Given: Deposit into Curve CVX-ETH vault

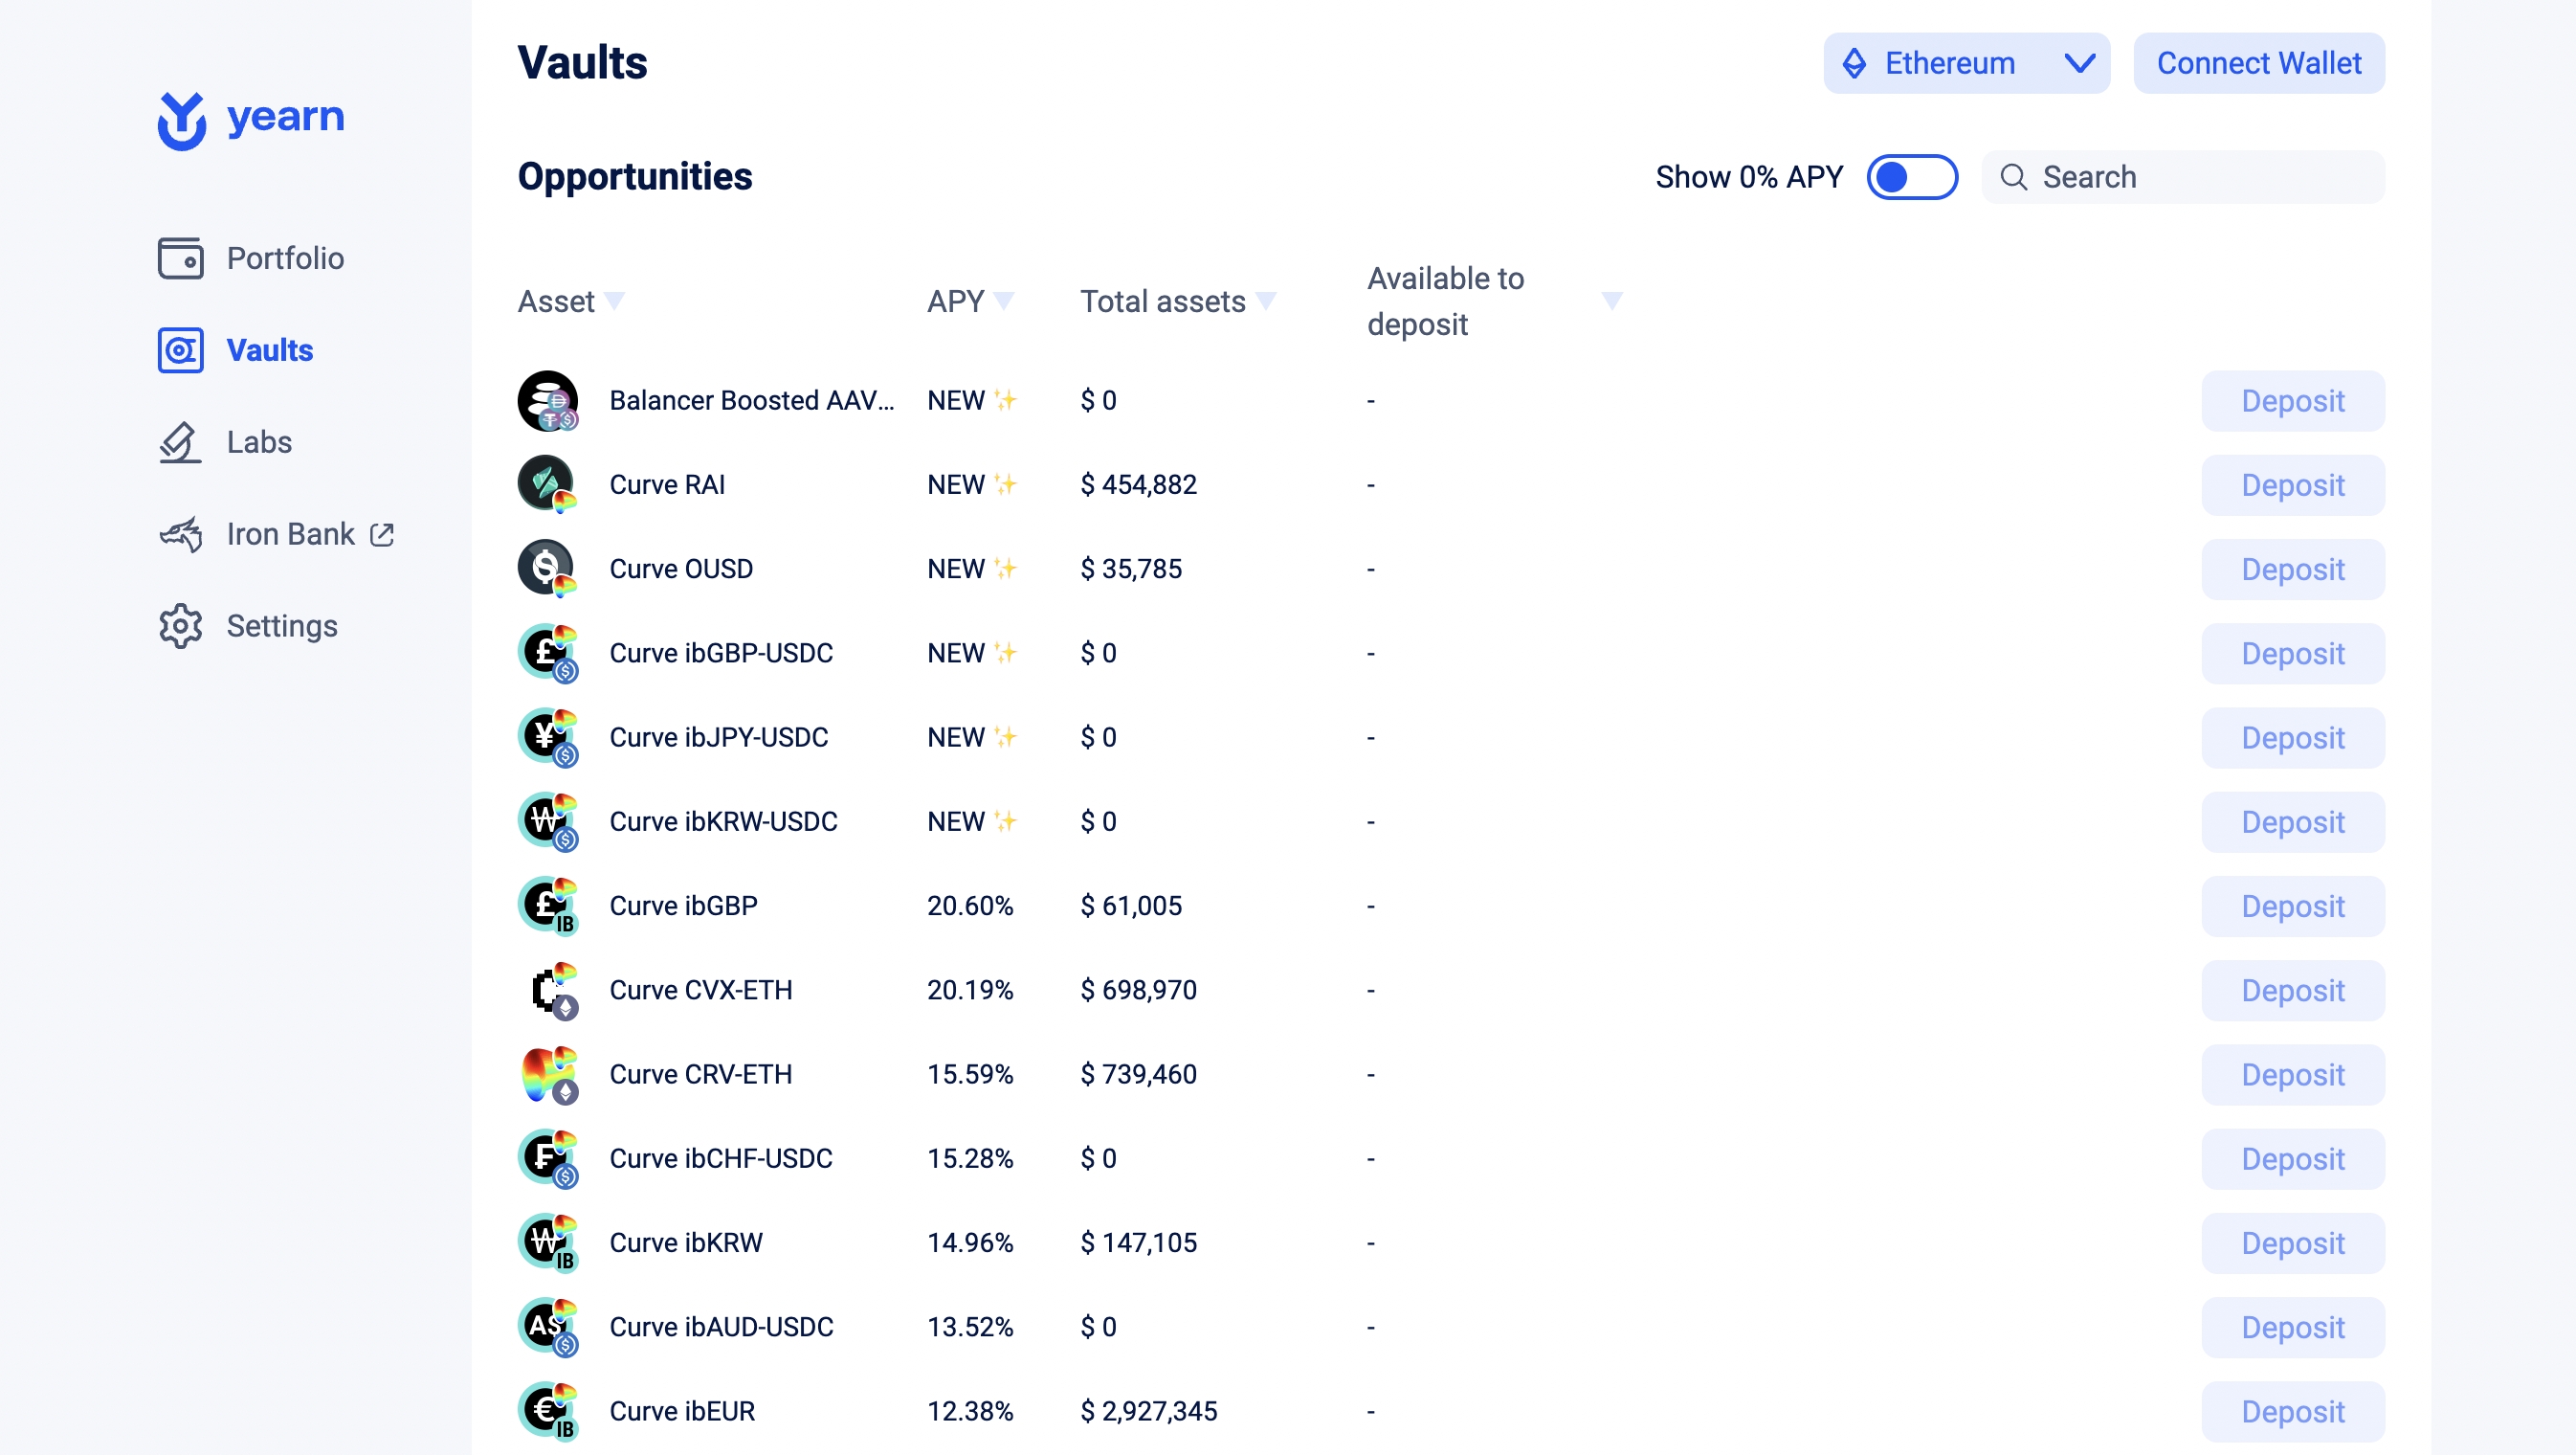Looking at the screenshot, I should (2292, 990).
